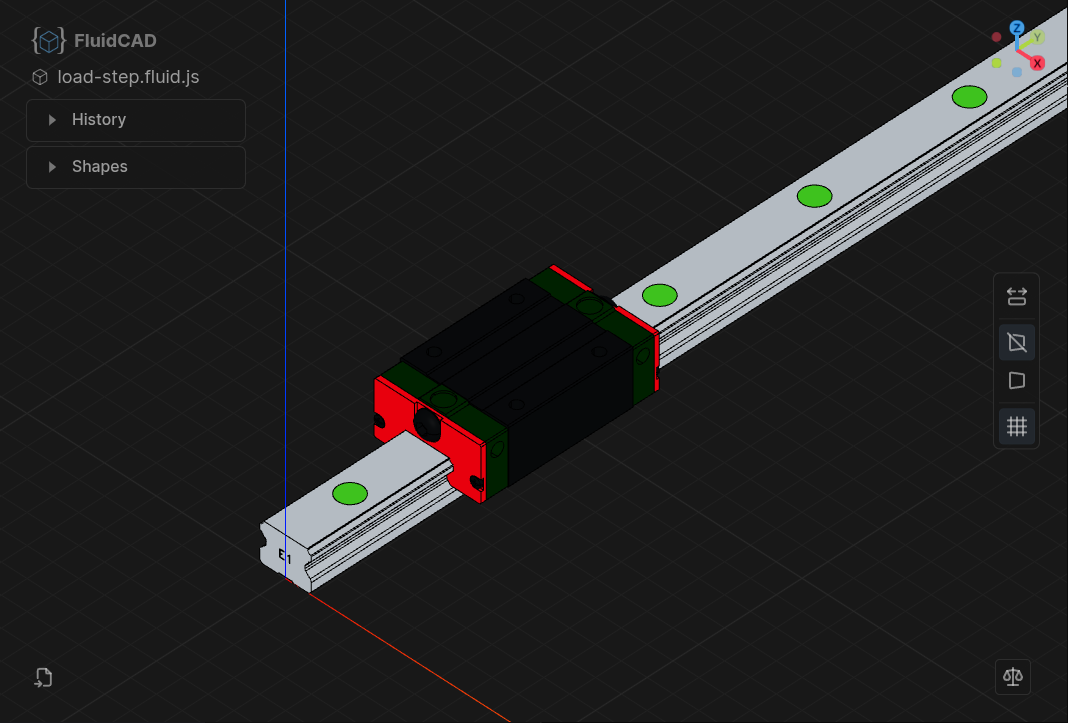Click the grid display icon in right toolbar
The image size is (1068, 723).
pyautogui.click(x=1017, y=426)
